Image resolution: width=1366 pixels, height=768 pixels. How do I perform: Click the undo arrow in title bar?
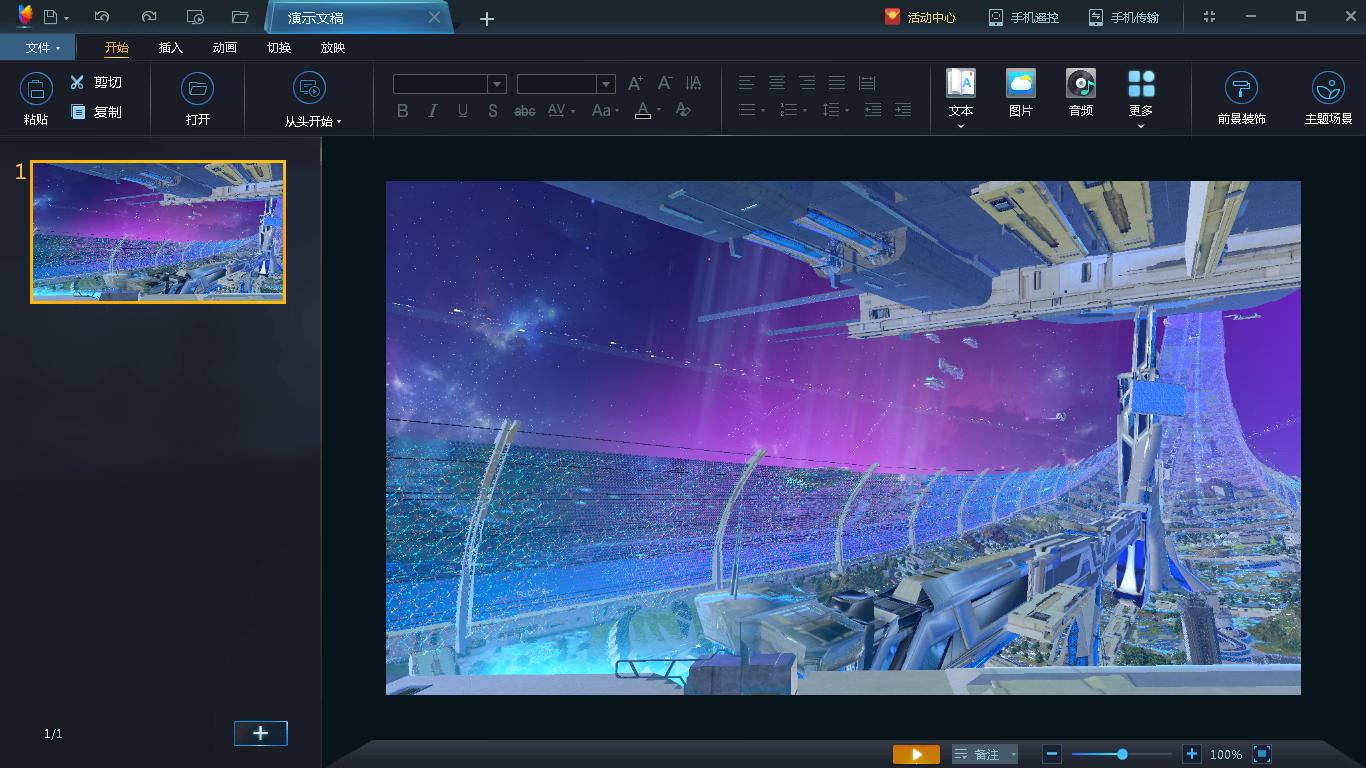pyautogui.click(x=101, y=17)
